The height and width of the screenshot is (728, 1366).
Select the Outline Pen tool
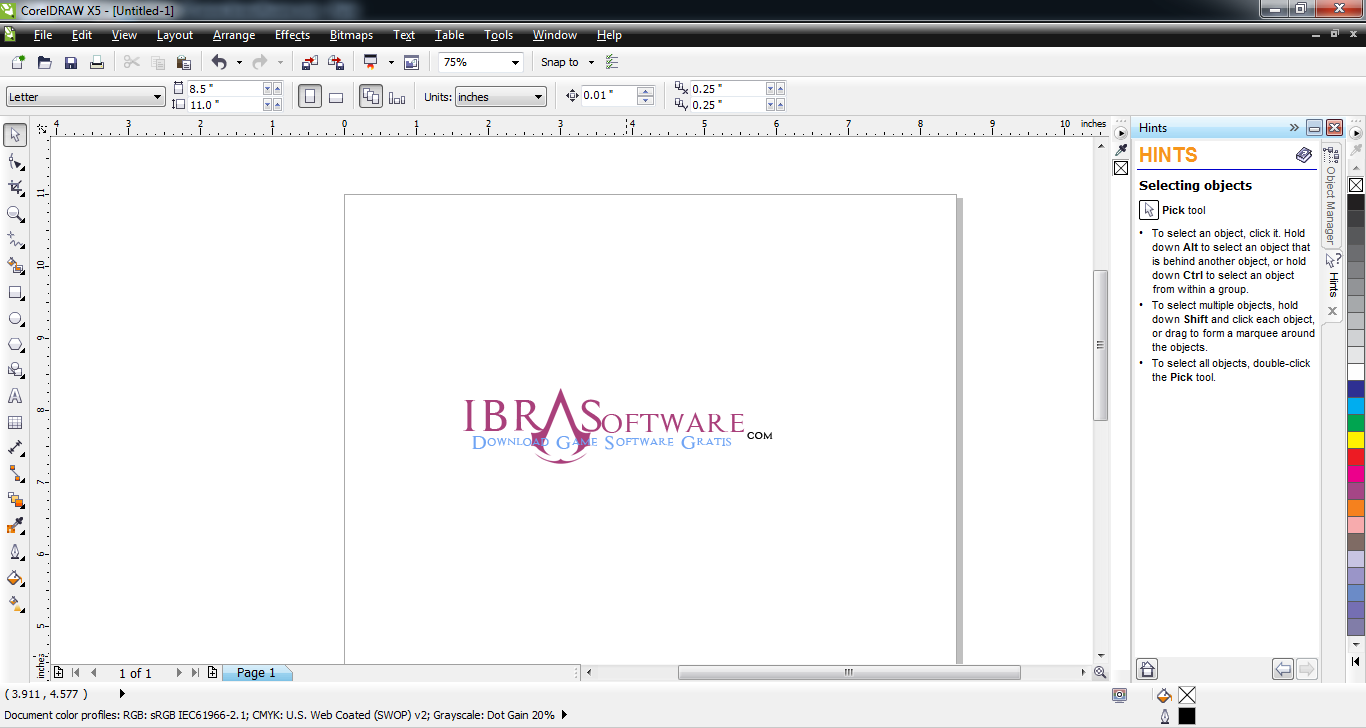tap(15, 552)
